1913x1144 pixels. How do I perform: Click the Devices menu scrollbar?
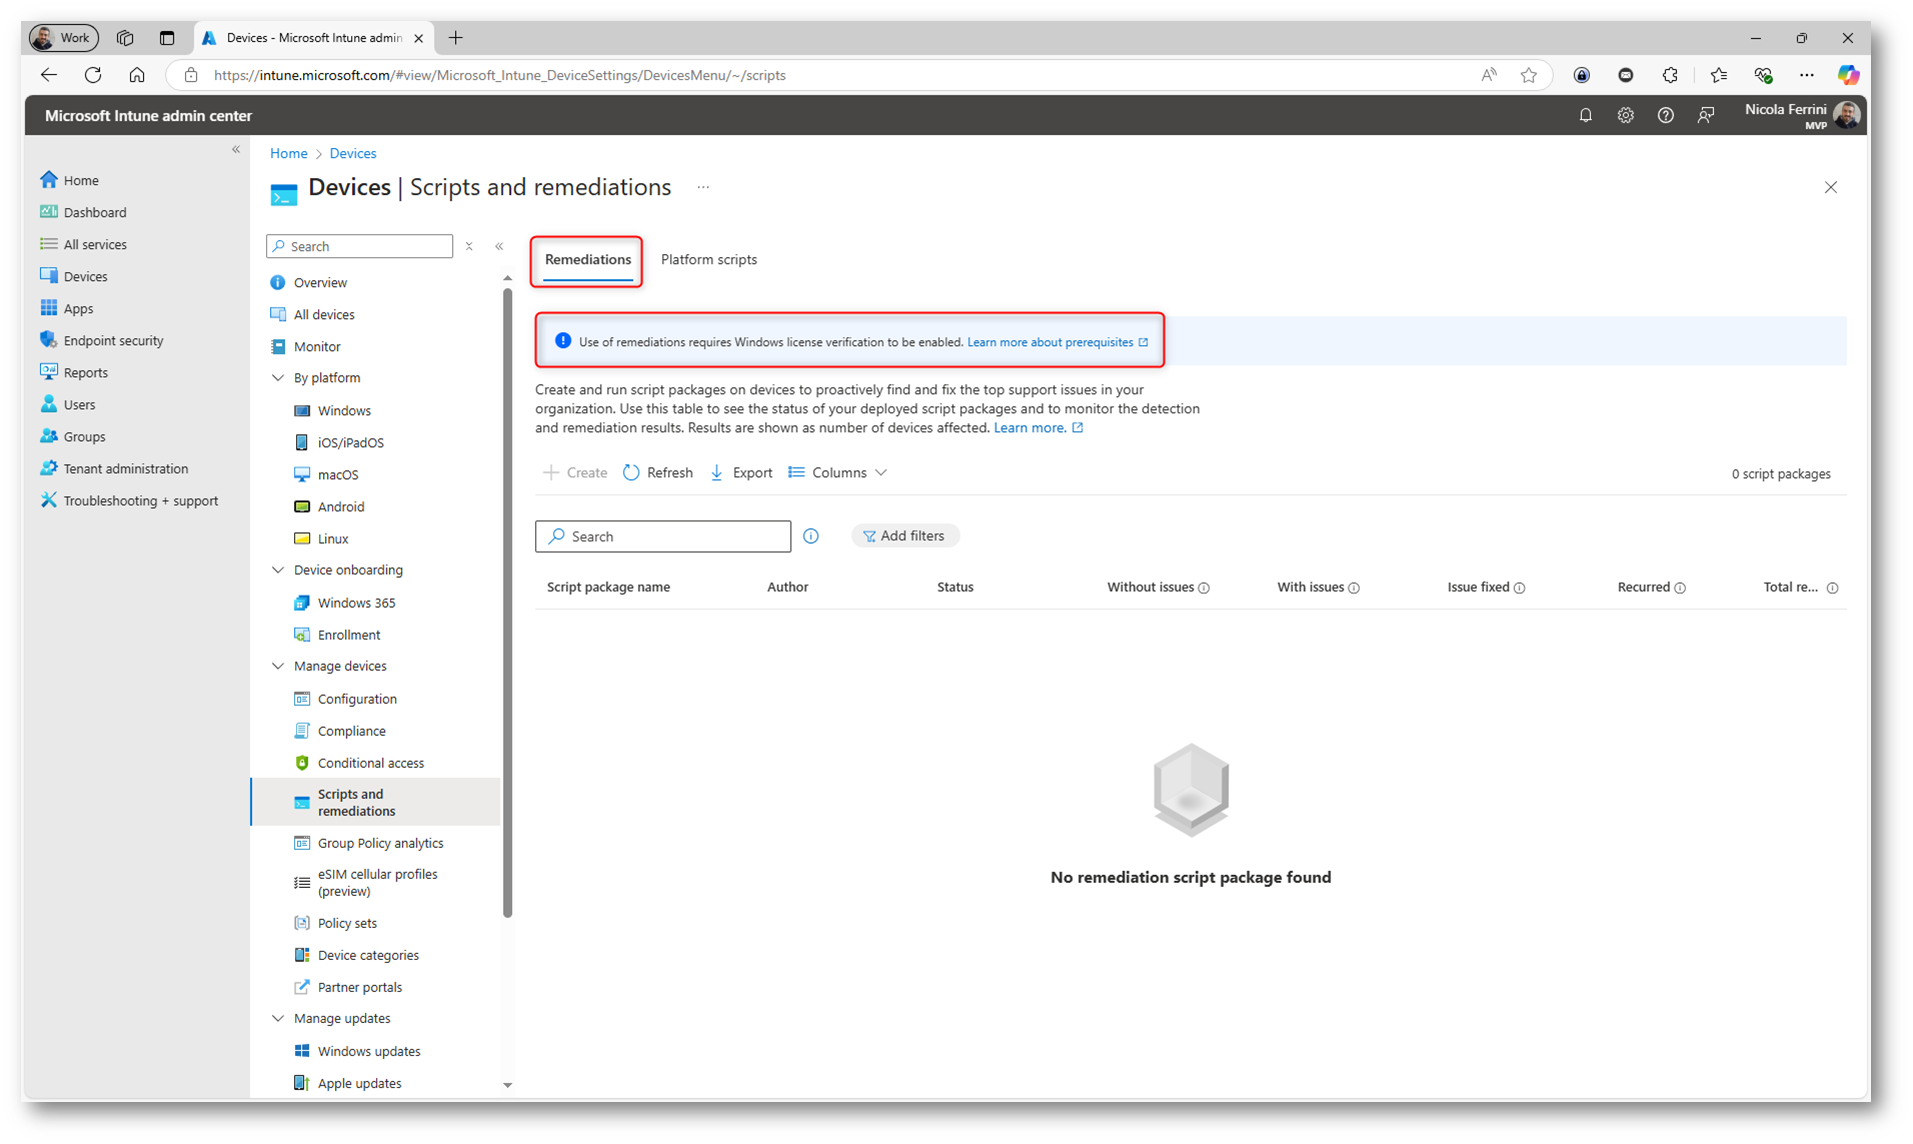pos(507,602)
